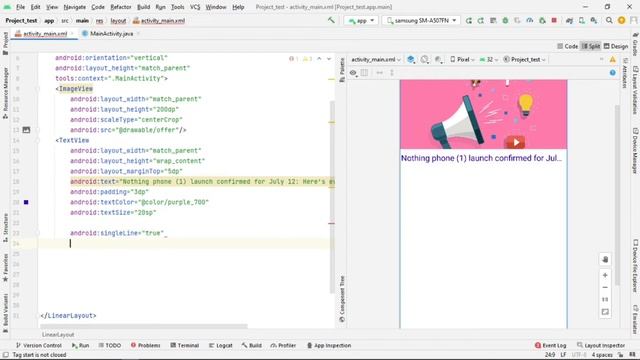The height and width of the screenshot is (360, 640).
Task: Click the Attach debugger to process icon
Action: 542,20
